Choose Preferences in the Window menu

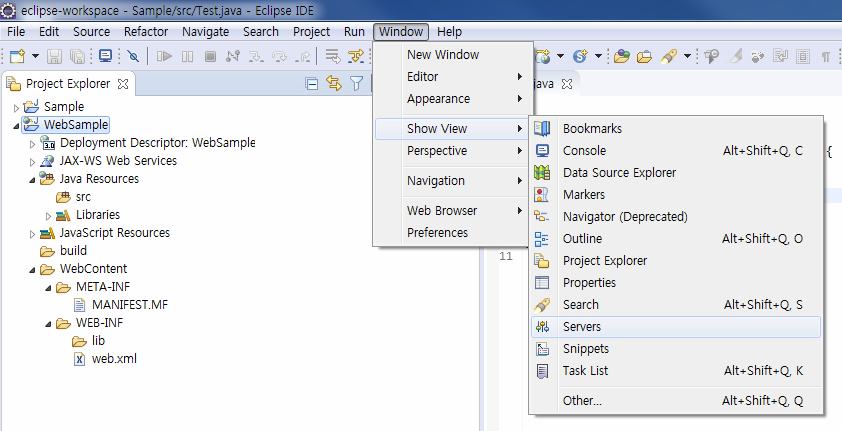(x=452, y=233)
